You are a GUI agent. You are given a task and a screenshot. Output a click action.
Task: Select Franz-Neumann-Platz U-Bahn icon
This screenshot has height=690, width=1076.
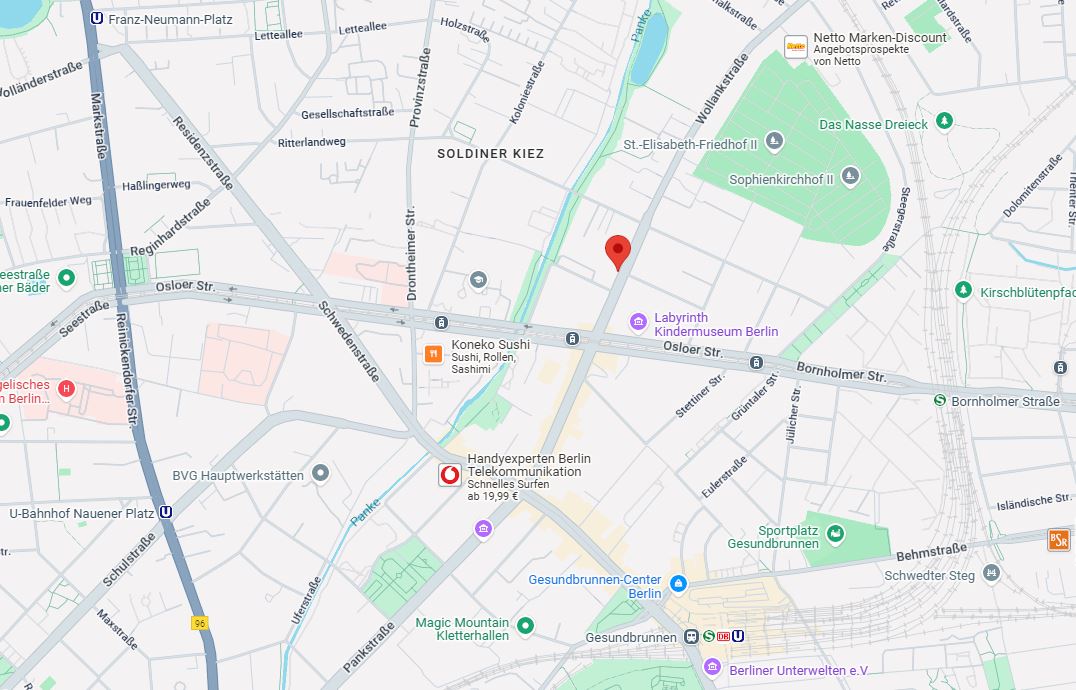click(x=97, y=19)
